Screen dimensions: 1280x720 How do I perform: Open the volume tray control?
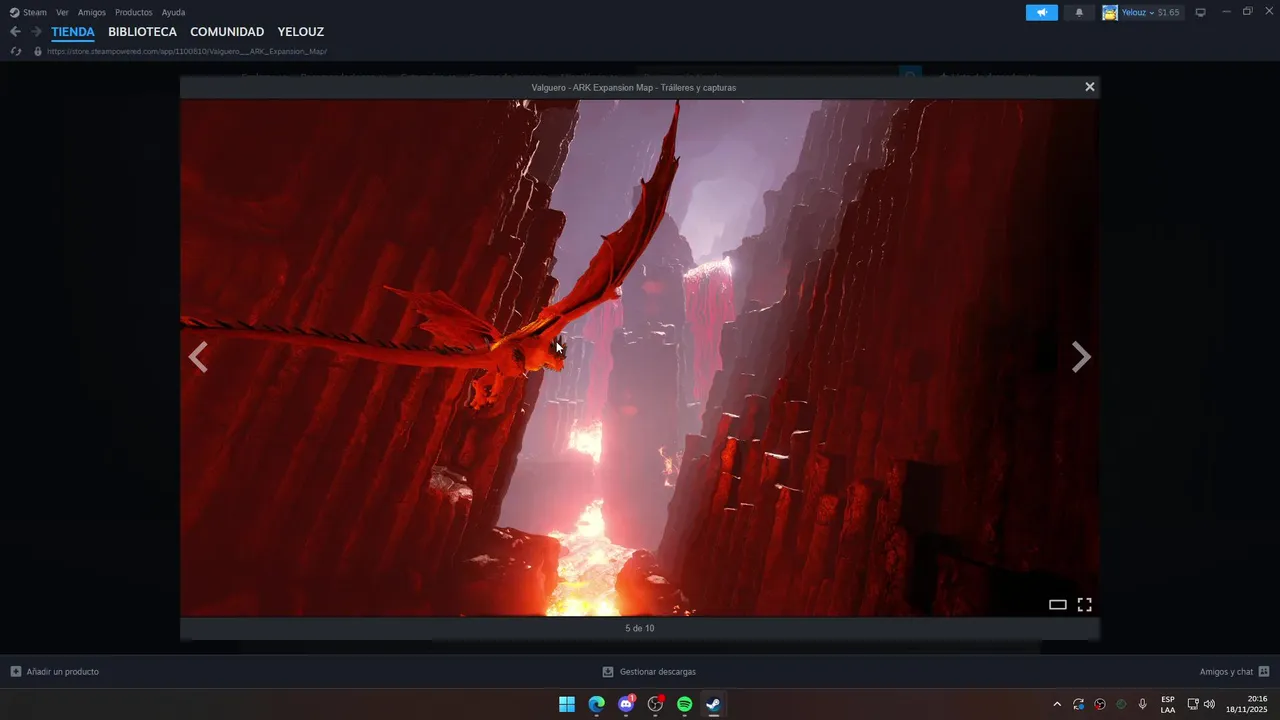click(x=1209, y=704)
